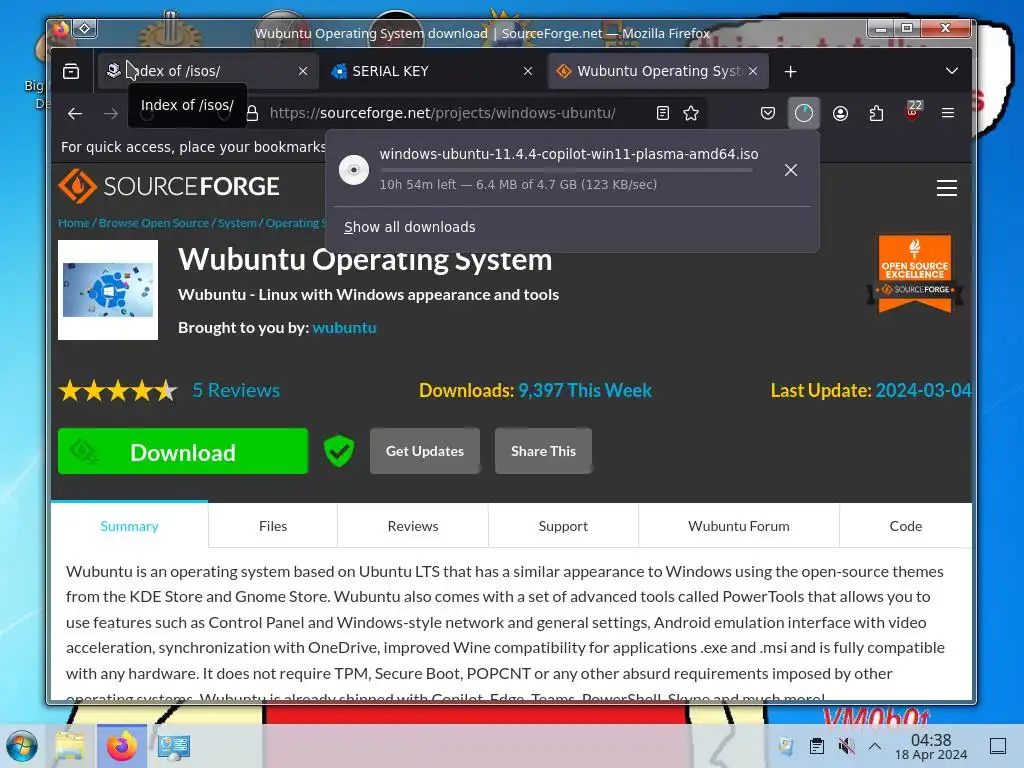Click the five-star rating
This screenshot has height=768, width=1024.
coord(118,391)
